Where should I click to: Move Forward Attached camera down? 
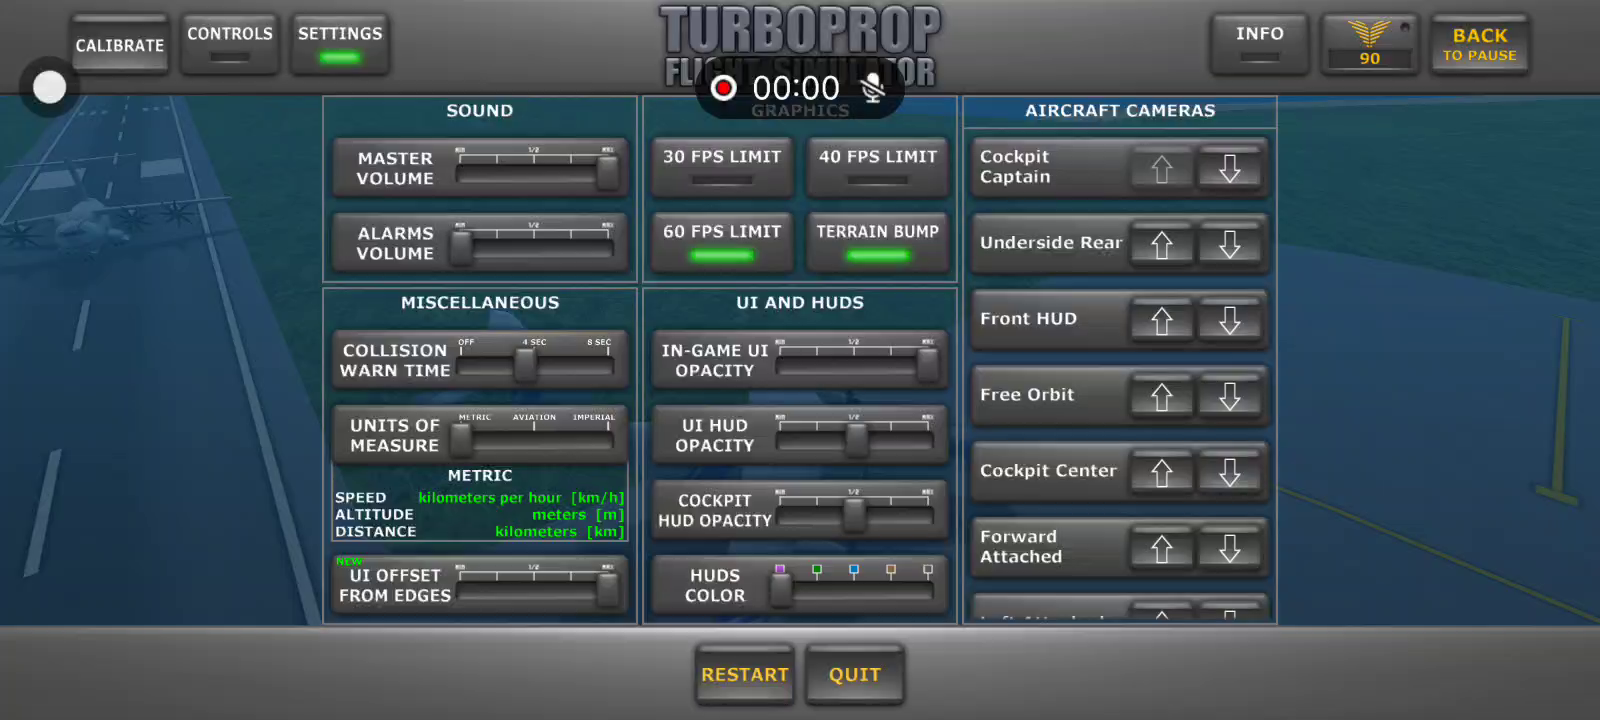[1229, 549]
